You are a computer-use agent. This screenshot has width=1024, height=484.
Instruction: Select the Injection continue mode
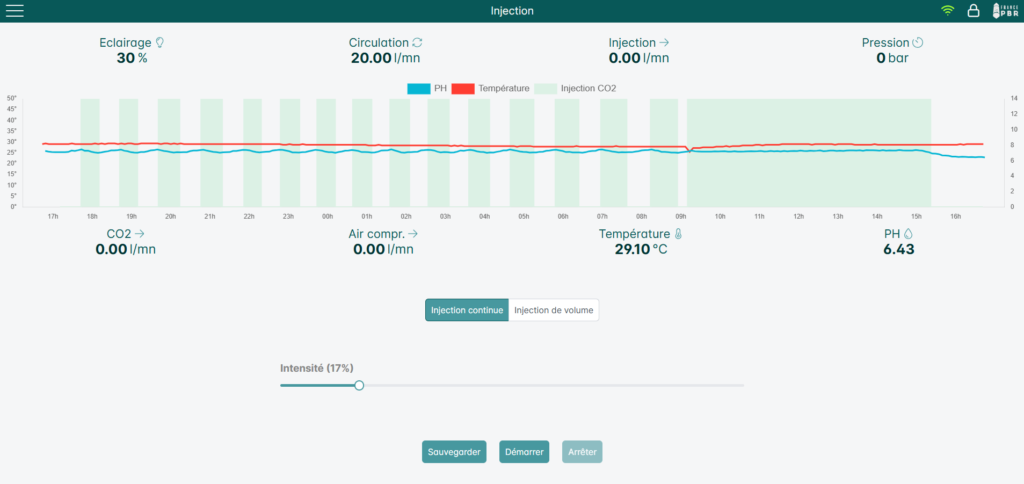tap(467, 310)
